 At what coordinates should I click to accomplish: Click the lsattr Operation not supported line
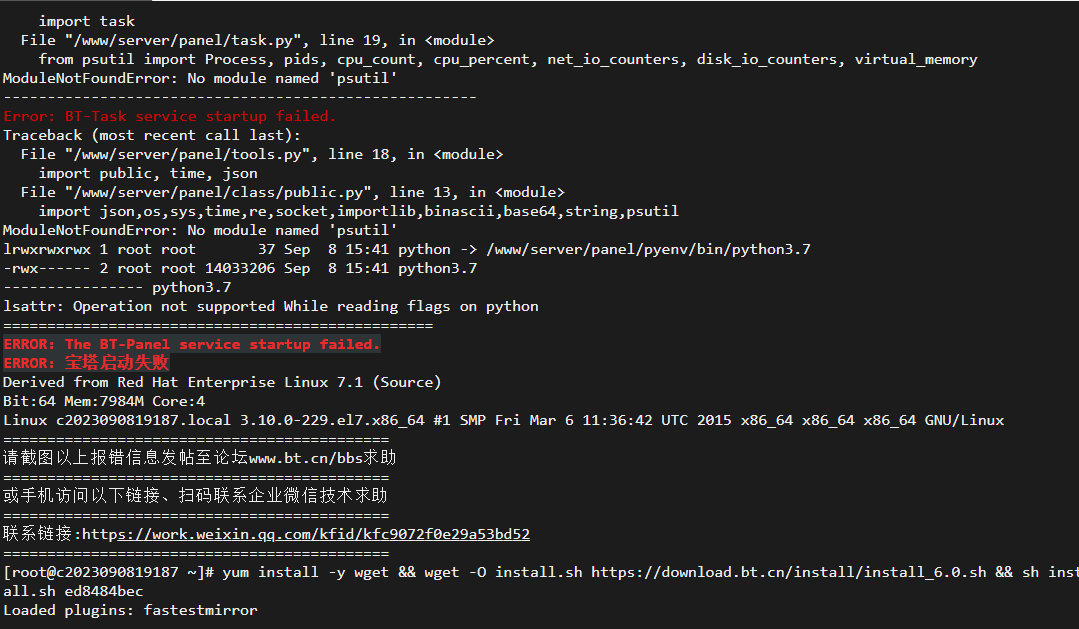tap(271, 306)
